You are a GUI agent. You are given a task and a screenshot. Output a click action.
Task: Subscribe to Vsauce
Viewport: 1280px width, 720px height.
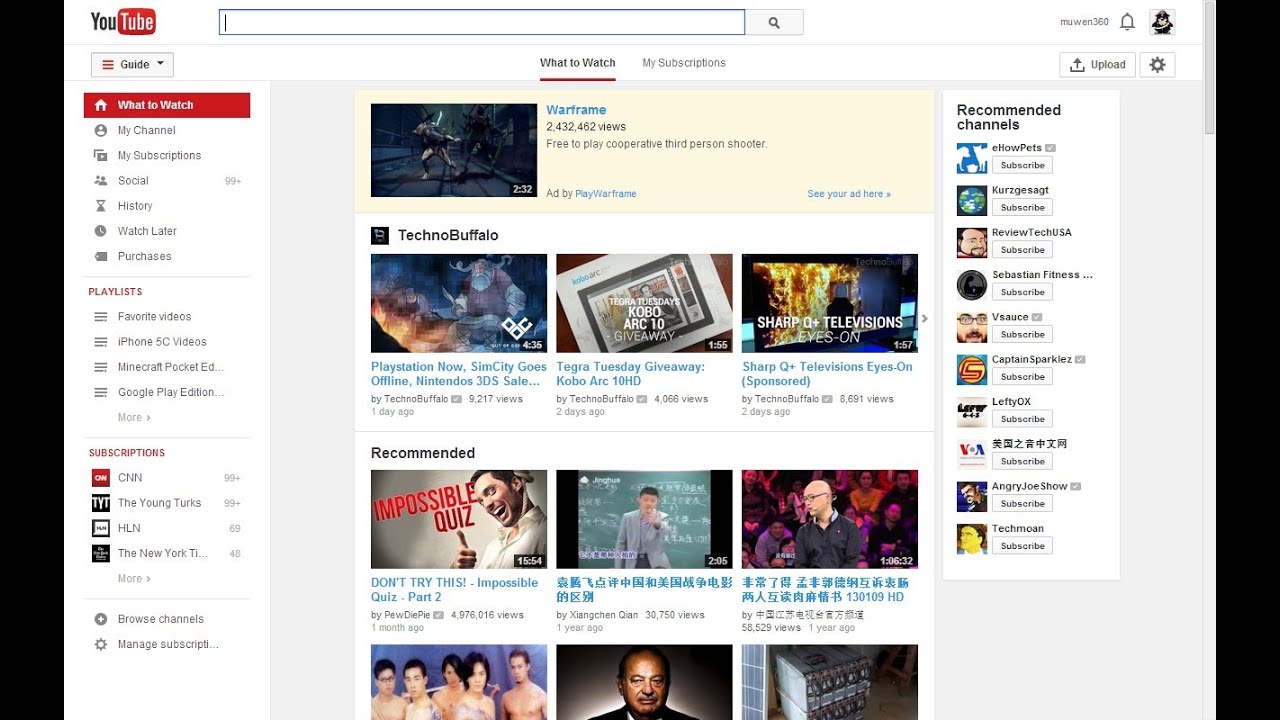point(1022,334)
